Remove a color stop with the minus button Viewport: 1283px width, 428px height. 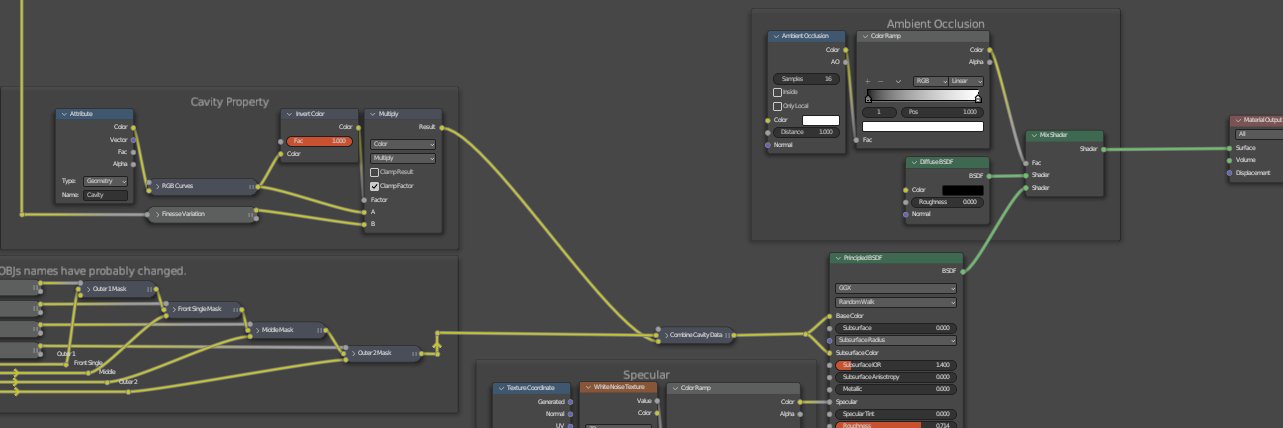[x=880, y=81]
